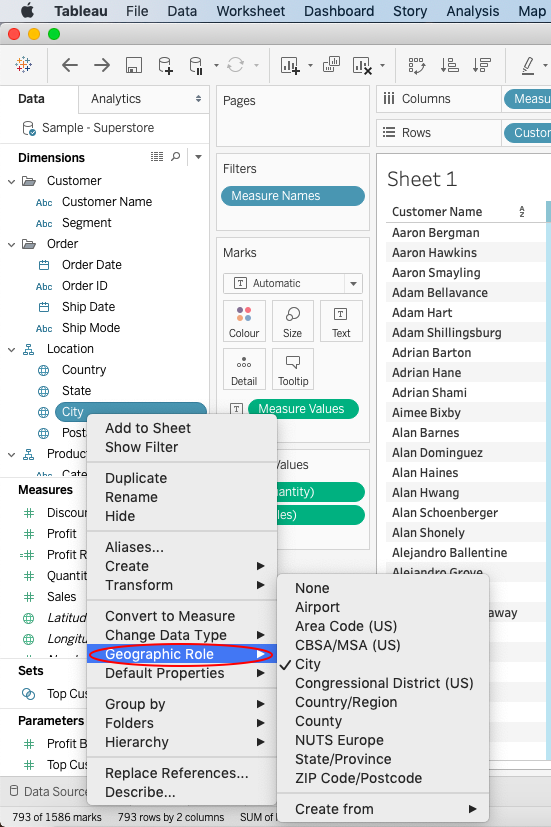Open the Text marks card
Image resolution: width=551 pixels, height=827 pixels.
[x=341, y=321]
